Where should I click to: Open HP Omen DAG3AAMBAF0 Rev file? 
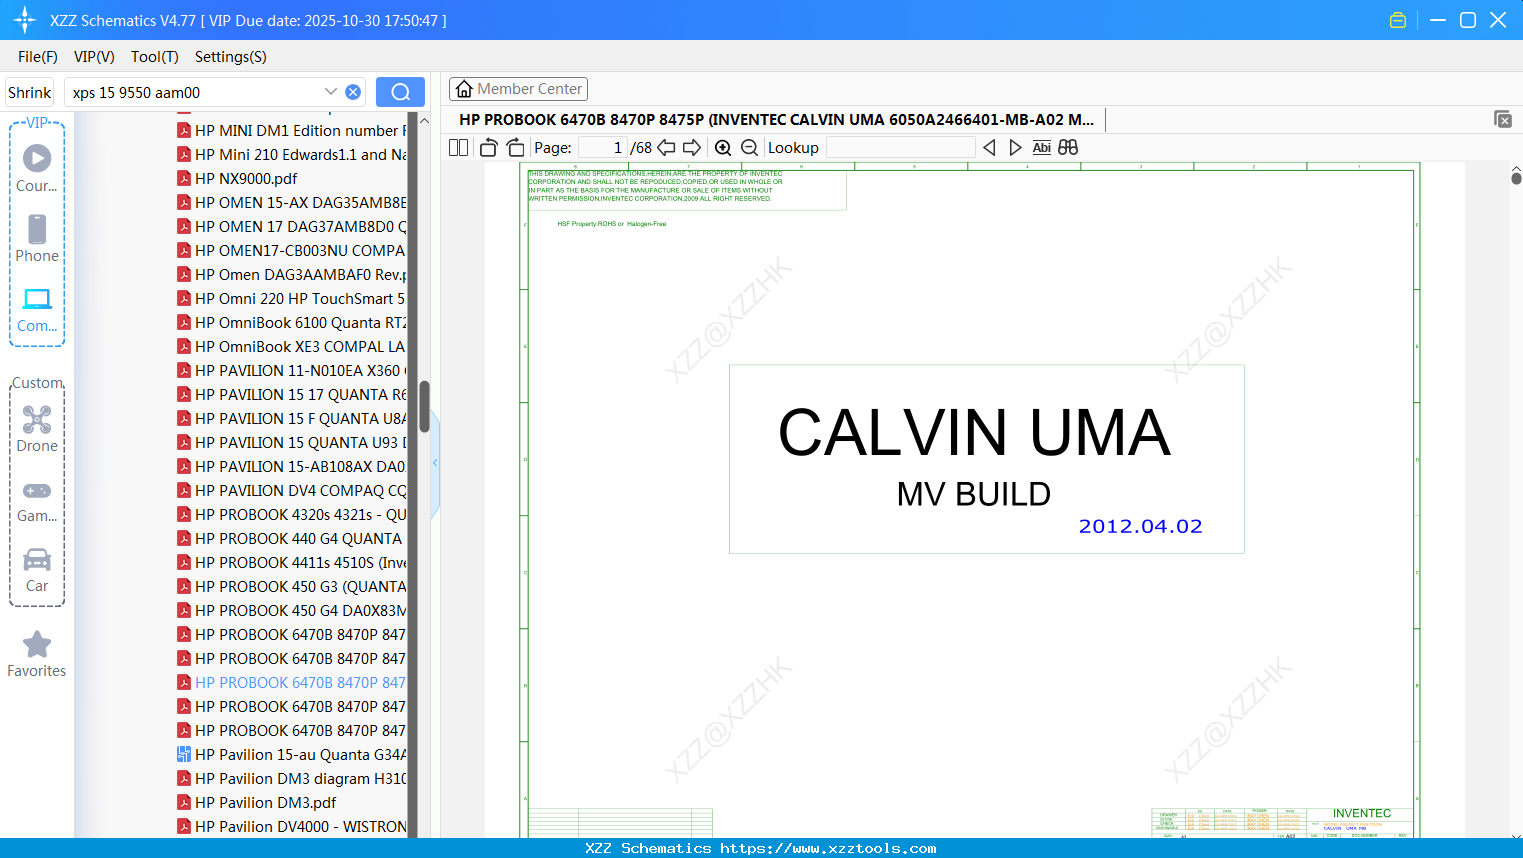[292, 274]
